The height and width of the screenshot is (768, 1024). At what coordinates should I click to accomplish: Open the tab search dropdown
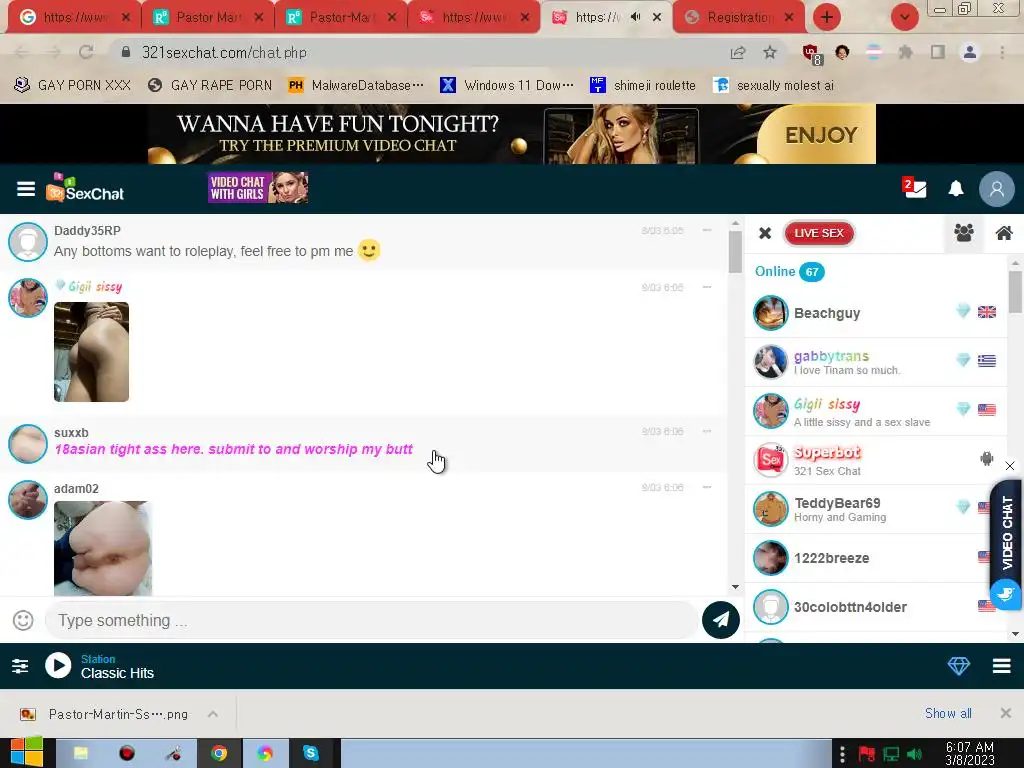click(904, 17)
